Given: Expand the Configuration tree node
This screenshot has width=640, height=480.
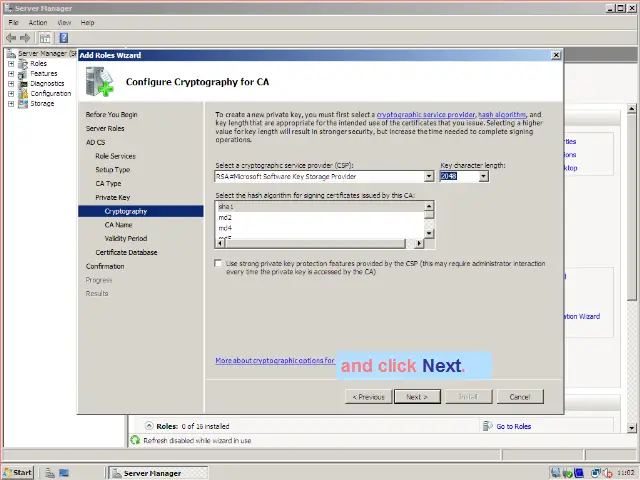Looking at the screenshot, I should [x=11, y=93].
